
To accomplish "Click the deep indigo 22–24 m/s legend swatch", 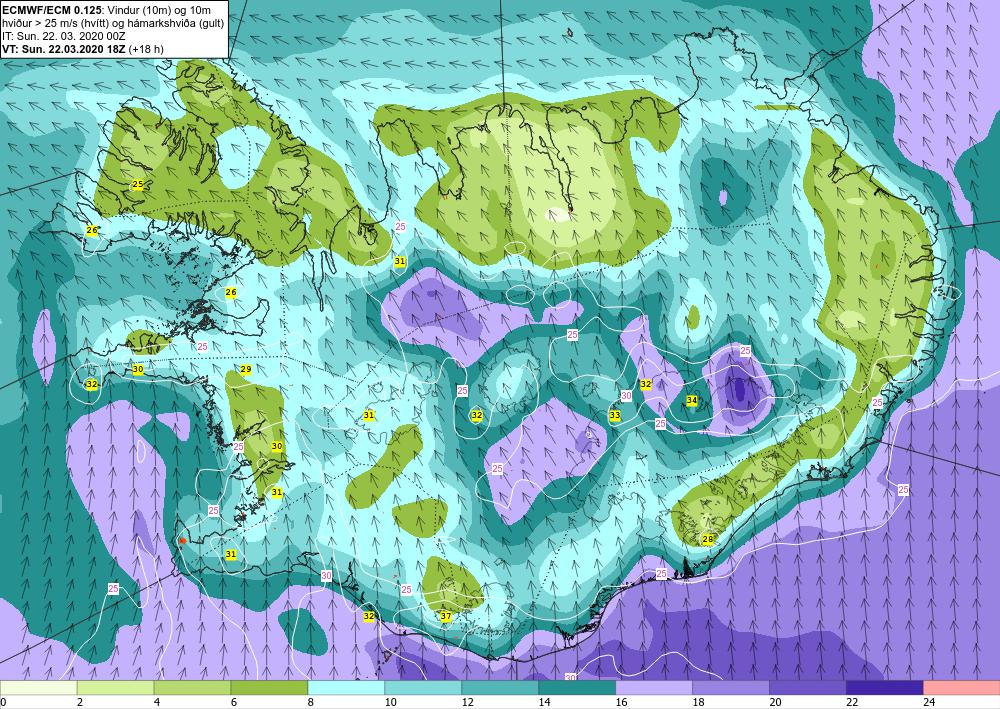I will click(x=885, y=688).
